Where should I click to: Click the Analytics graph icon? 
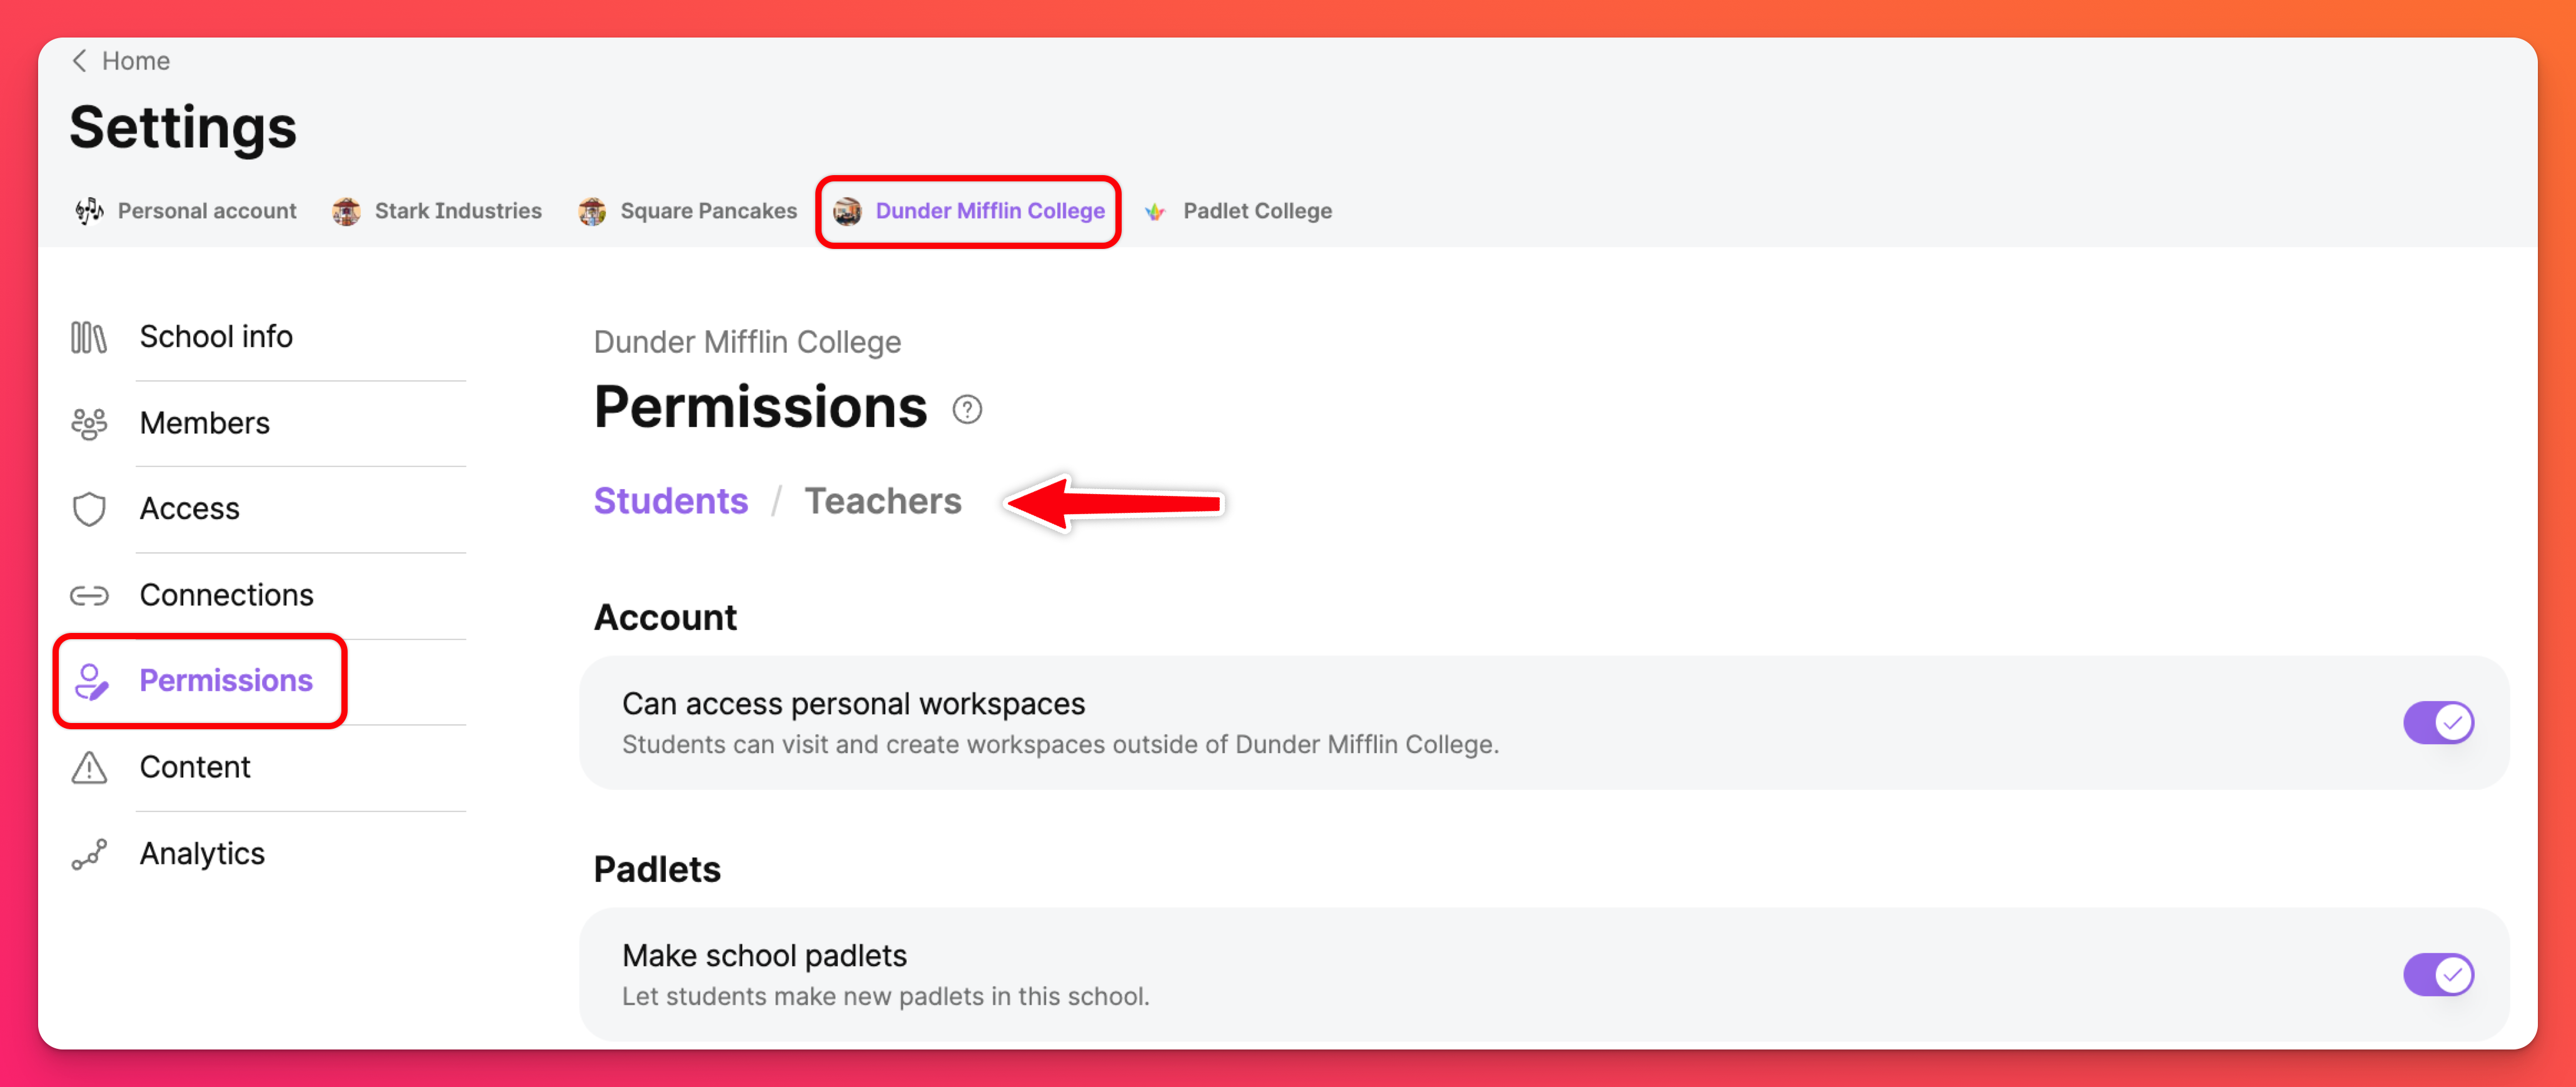coord(88,855)
